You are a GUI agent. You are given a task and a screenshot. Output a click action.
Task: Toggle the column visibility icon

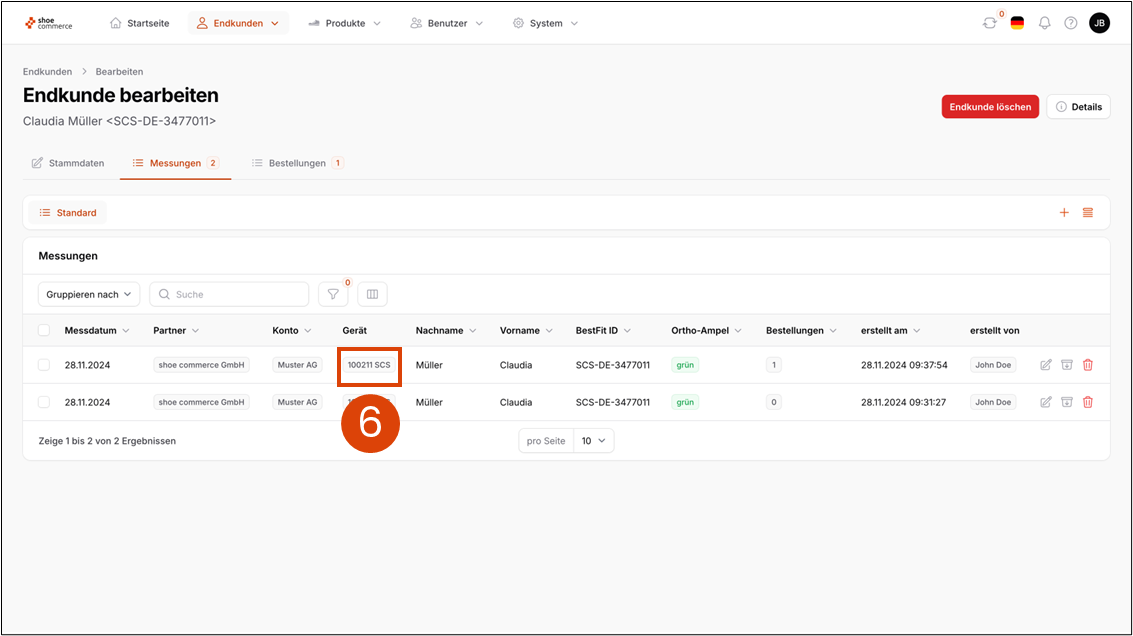[x=372, y=294]
